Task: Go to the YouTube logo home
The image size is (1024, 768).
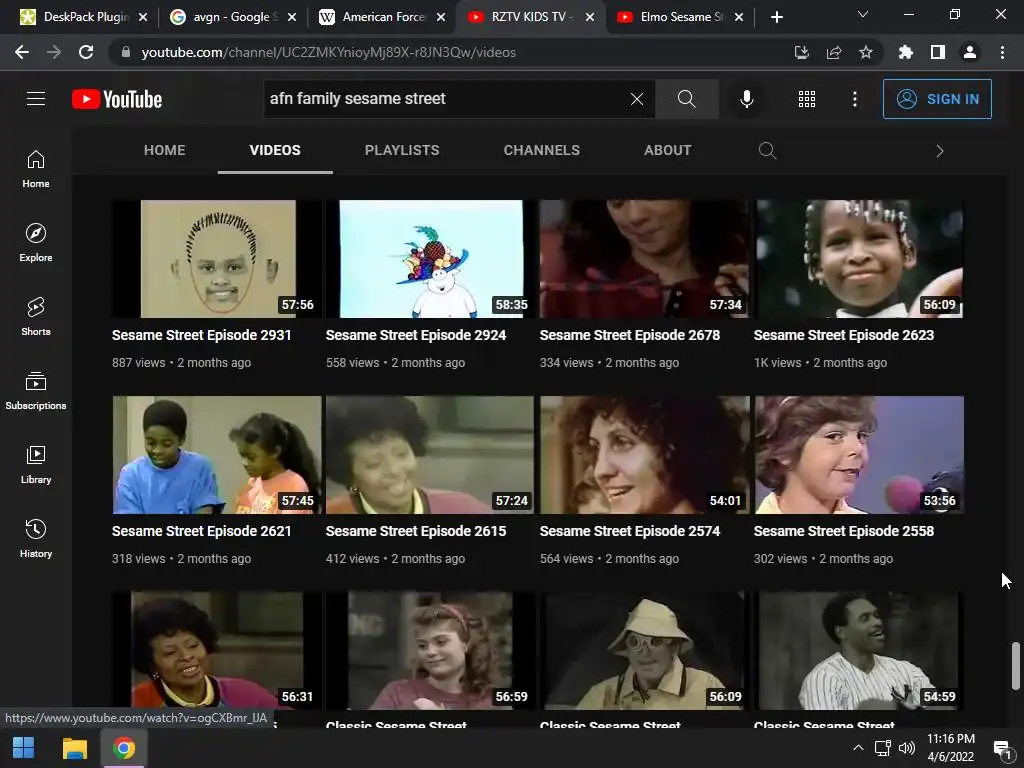Action: [117, 99]
